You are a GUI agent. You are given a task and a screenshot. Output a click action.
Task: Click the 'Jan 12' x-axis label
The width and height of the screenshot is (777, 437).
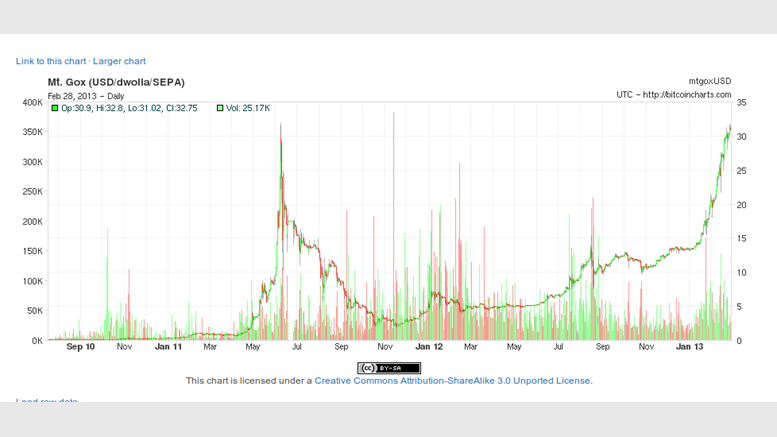pos(429,347)
